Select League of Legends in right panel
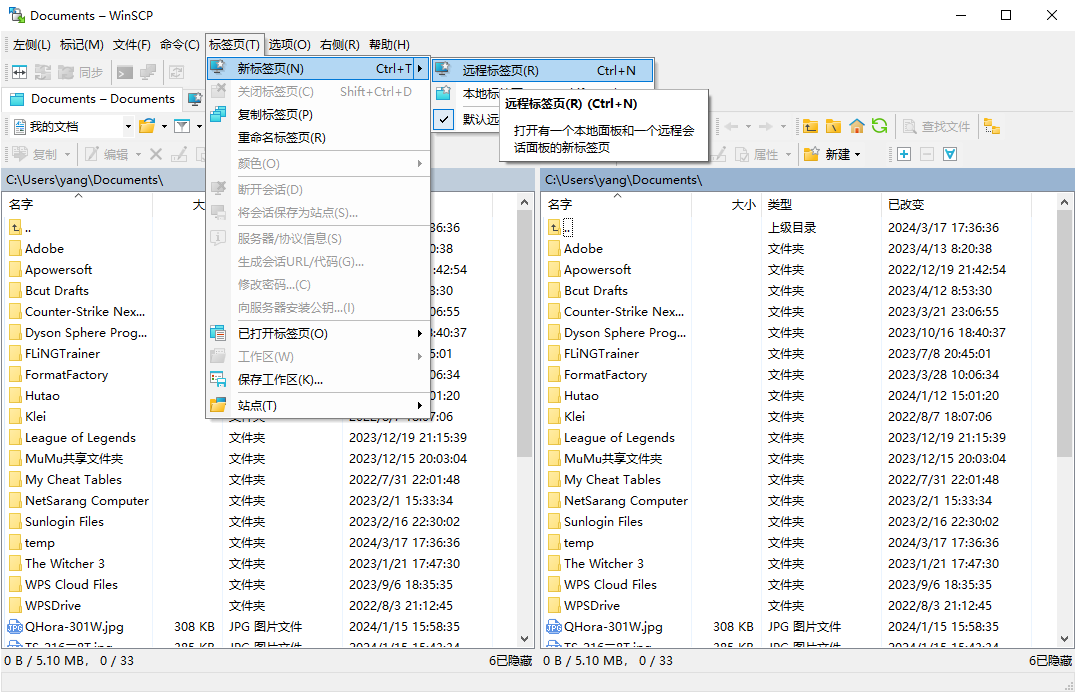Screen dimensions: 1076x693 tap(619, 438)
